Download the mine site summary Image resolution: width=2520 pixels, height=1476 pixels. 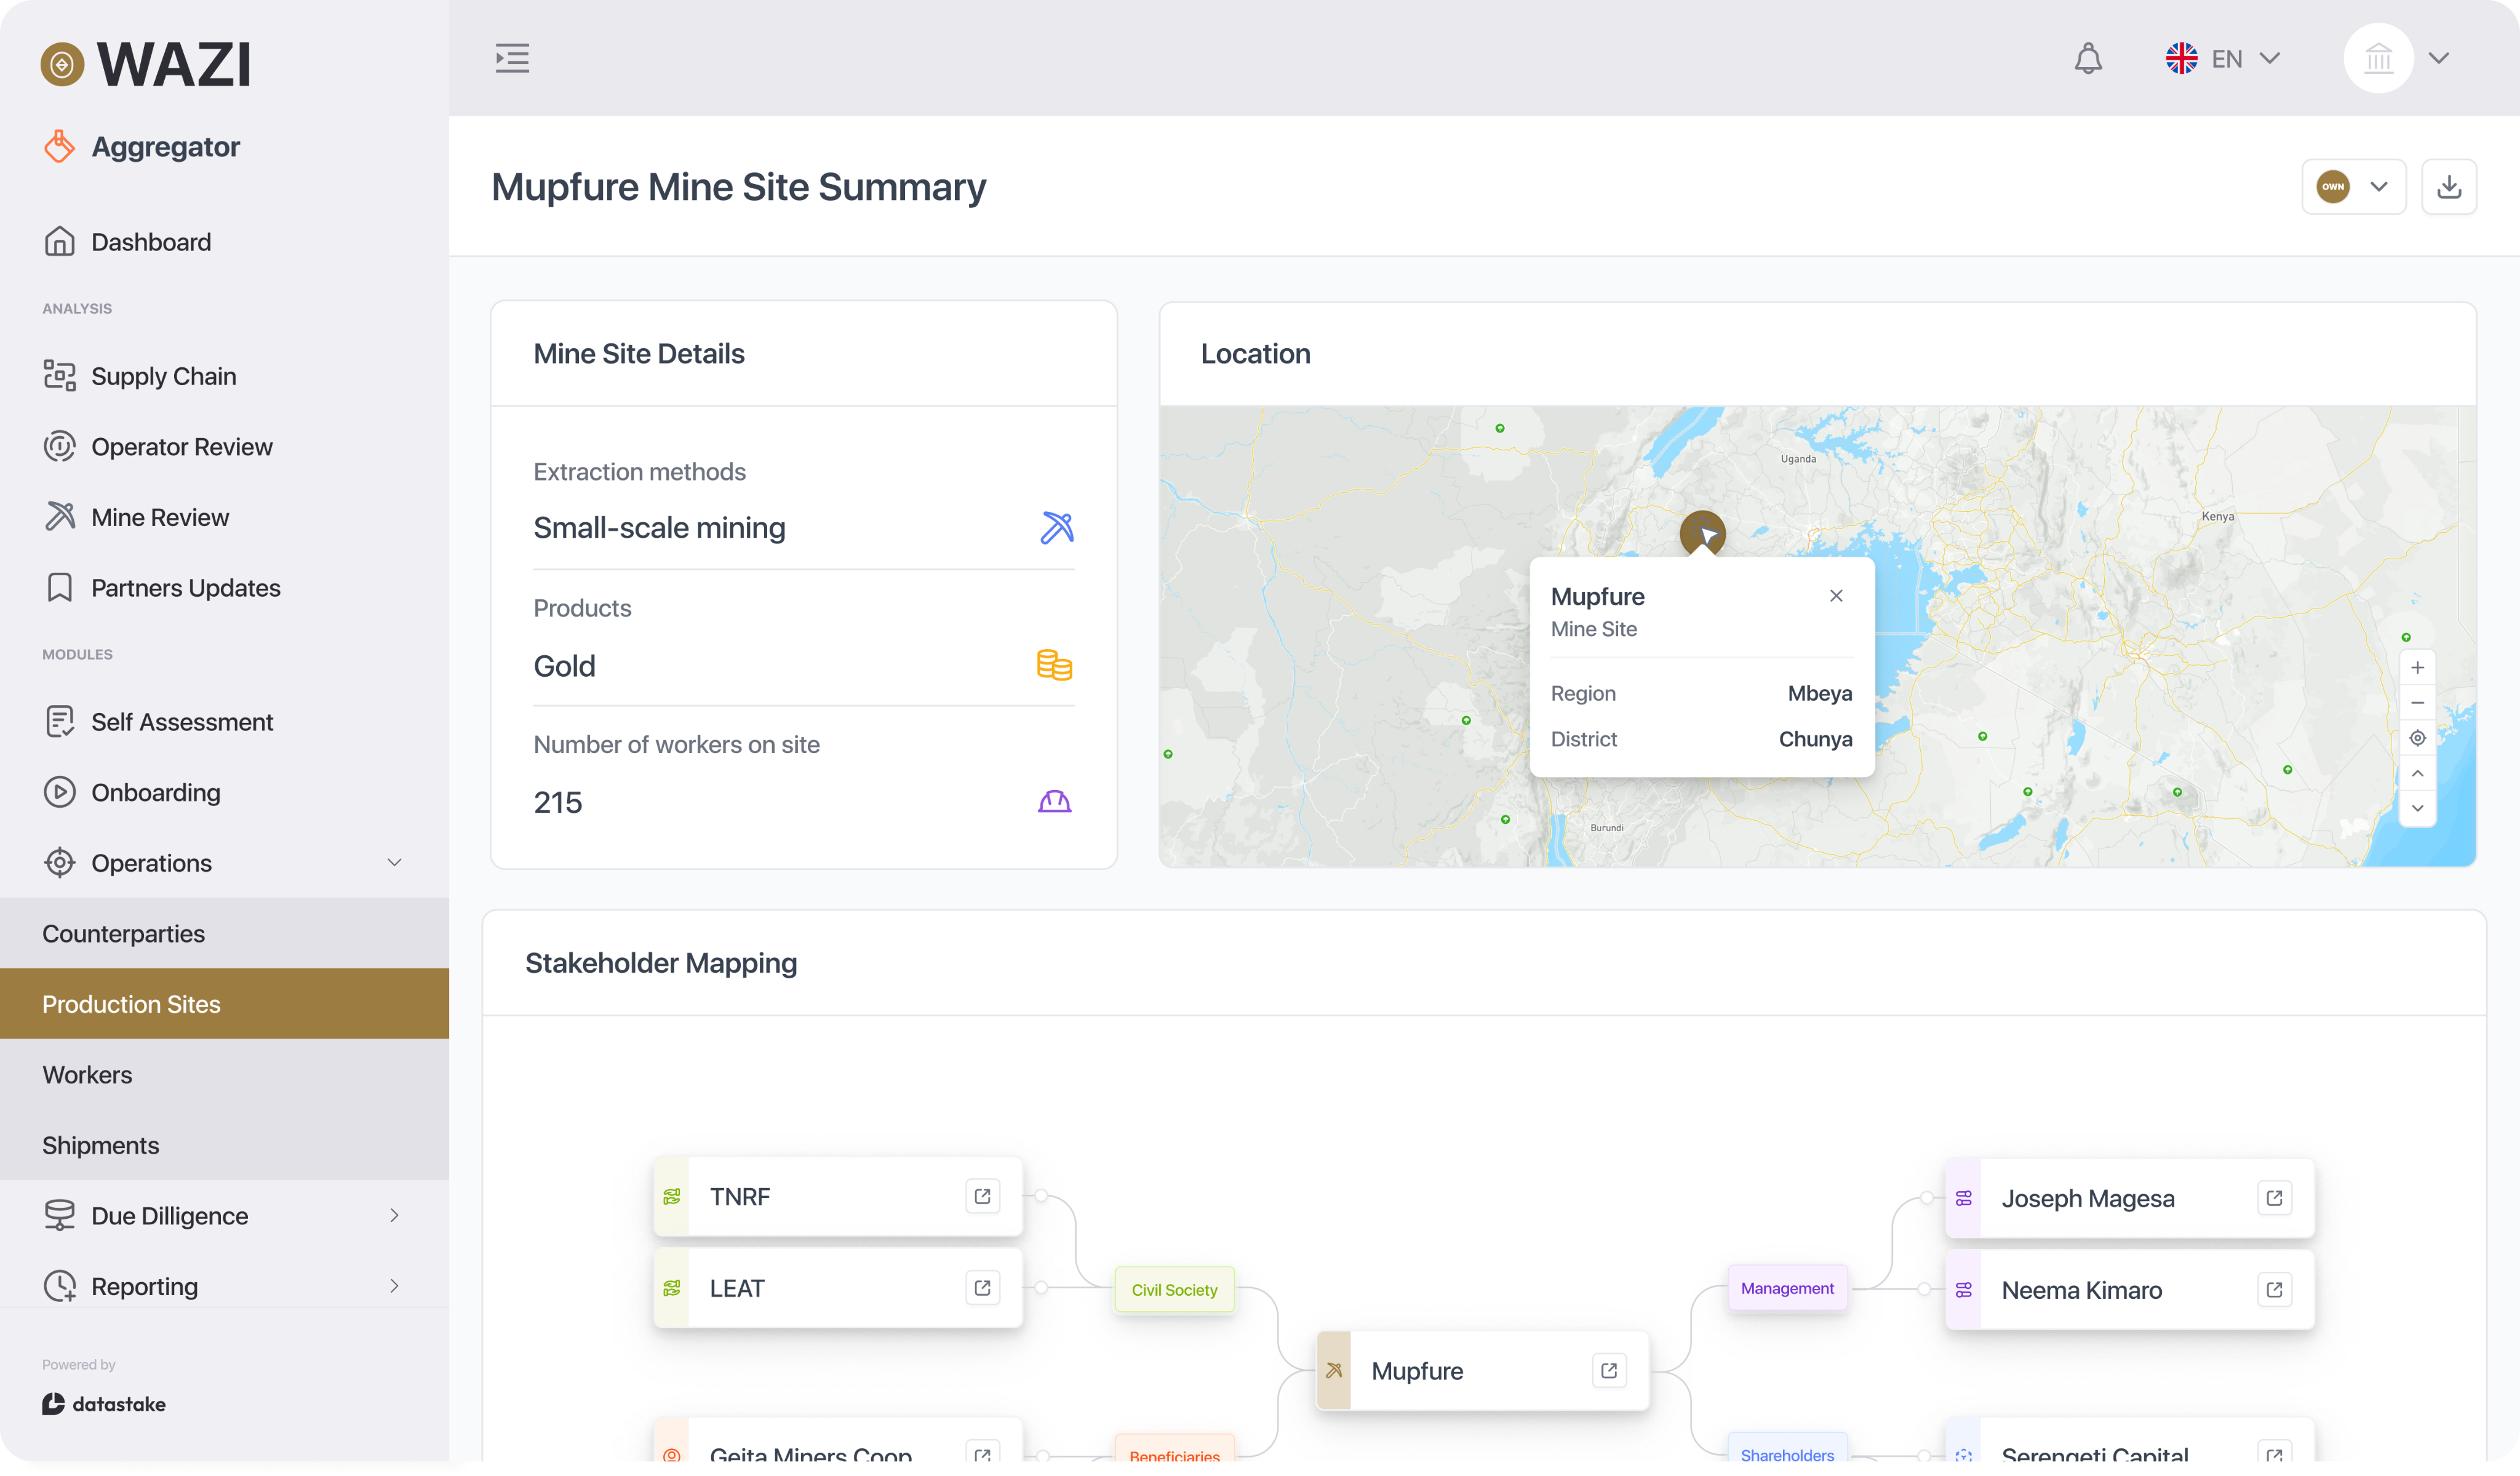2448,187
